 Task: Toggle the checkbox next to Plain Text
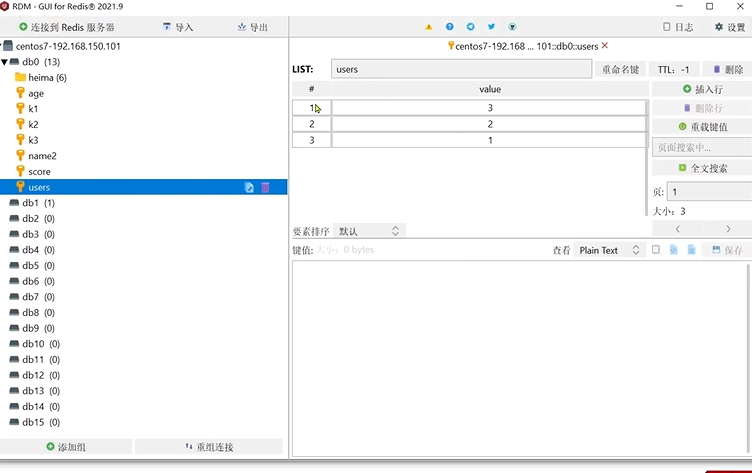click(656, 249)
